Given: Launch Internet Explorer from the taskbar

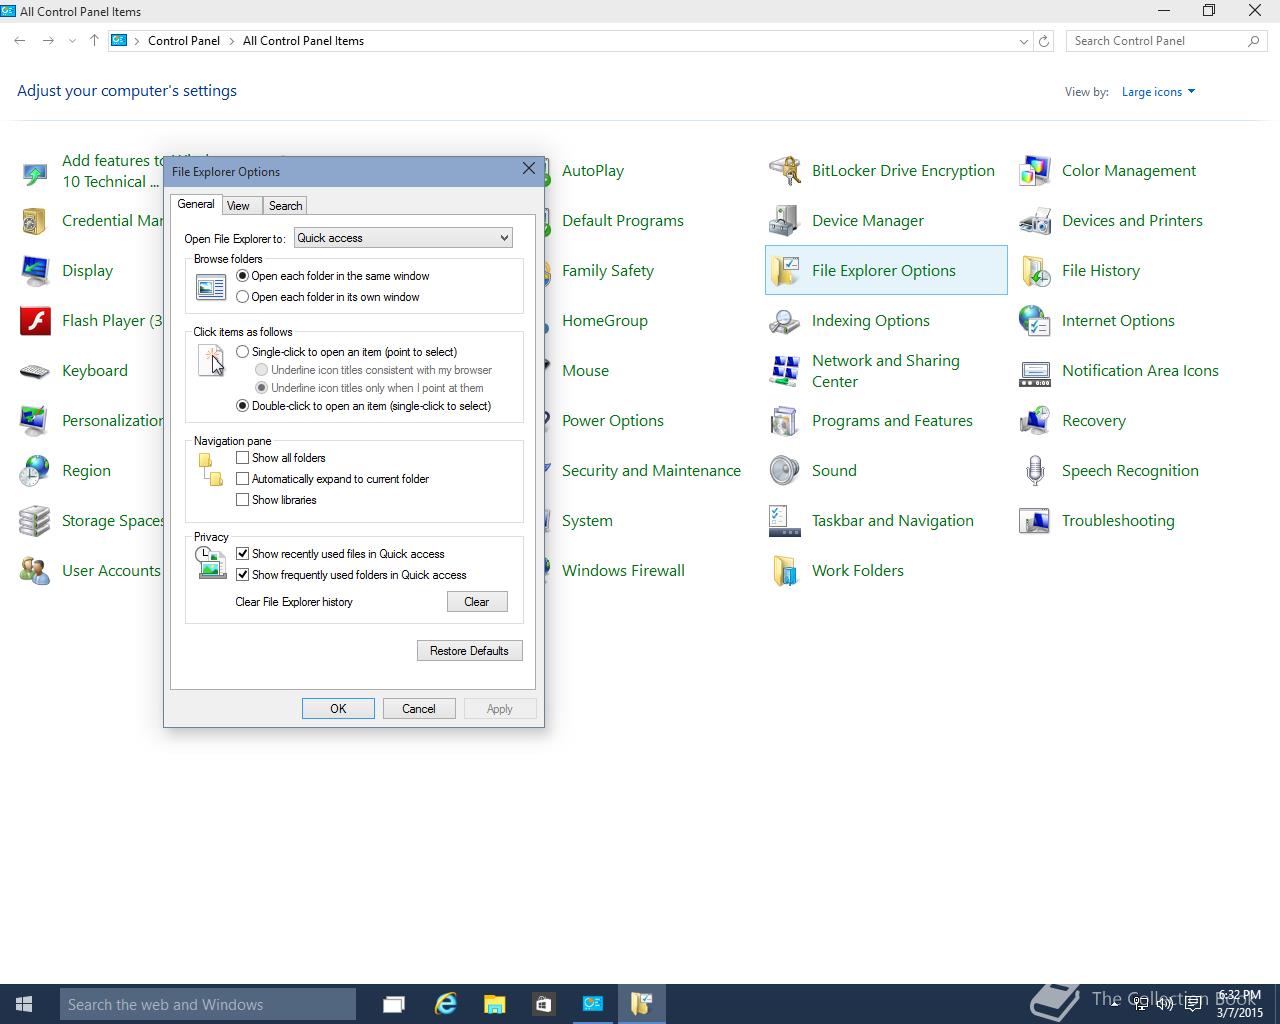Looking at the screenshot, I should point(445,1004).
